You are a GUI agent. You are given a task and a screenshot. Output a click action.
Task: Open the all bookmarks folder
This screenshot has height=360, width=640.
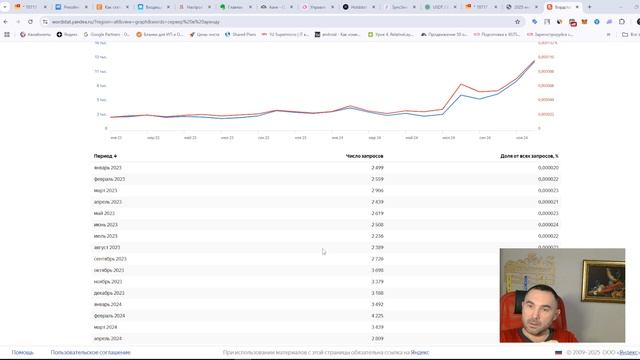630,35
